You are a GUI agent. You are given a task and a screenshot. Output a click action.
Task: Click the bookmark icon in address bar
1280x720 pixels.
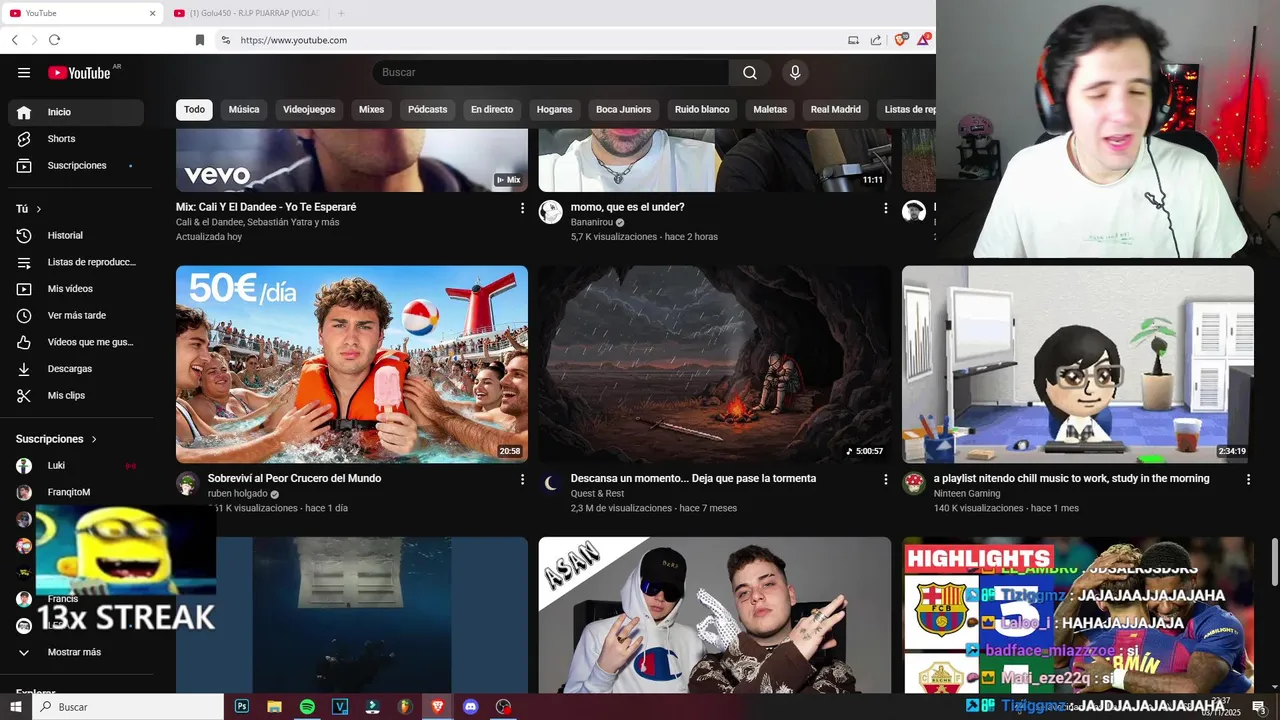pos(200,40)
